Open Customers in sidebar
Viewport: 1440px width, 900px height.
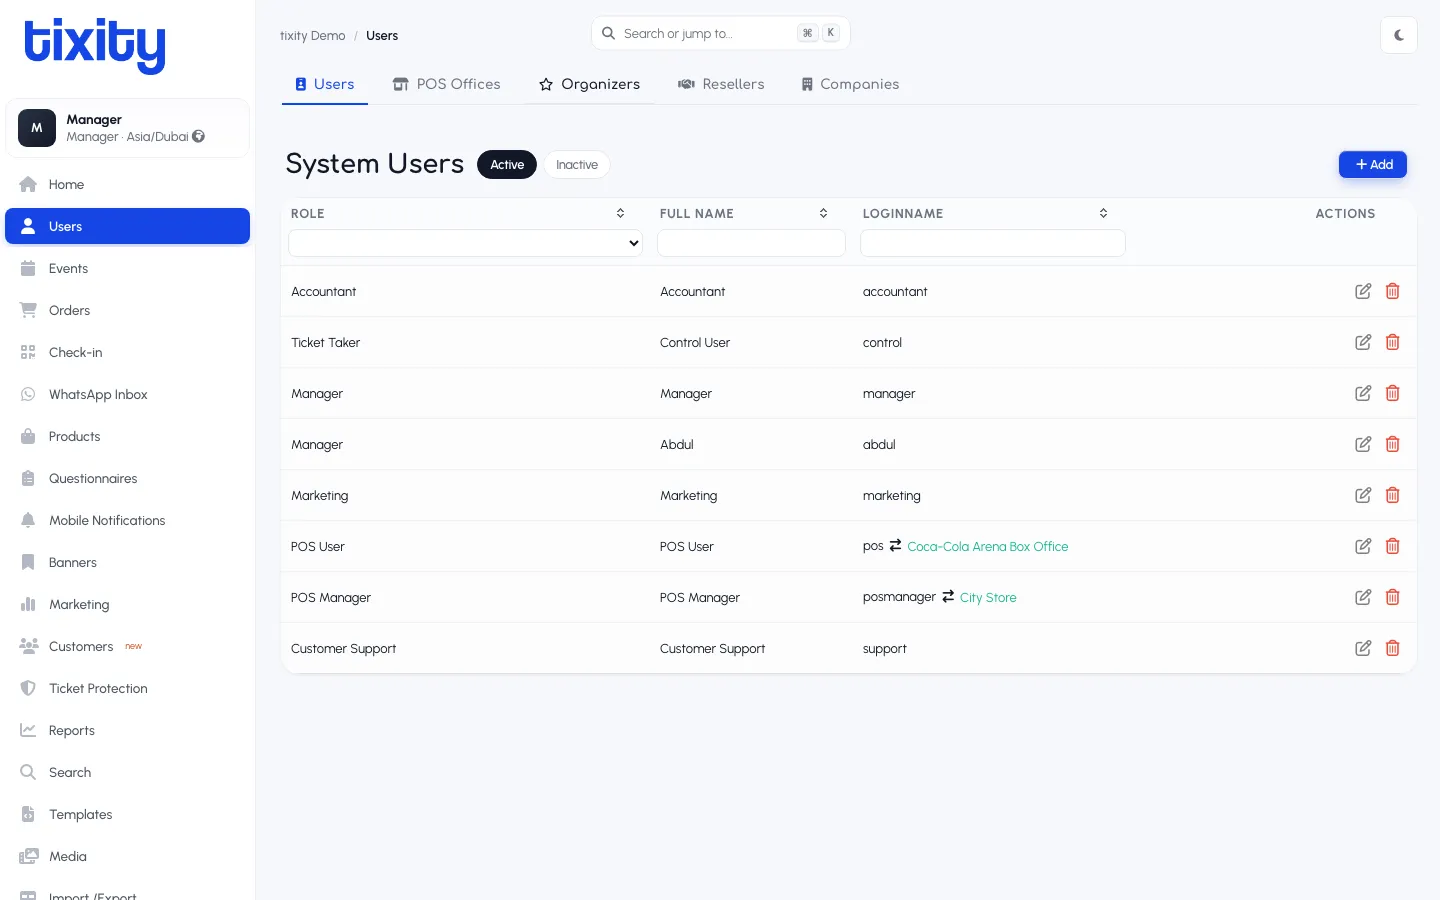(127, 646)
